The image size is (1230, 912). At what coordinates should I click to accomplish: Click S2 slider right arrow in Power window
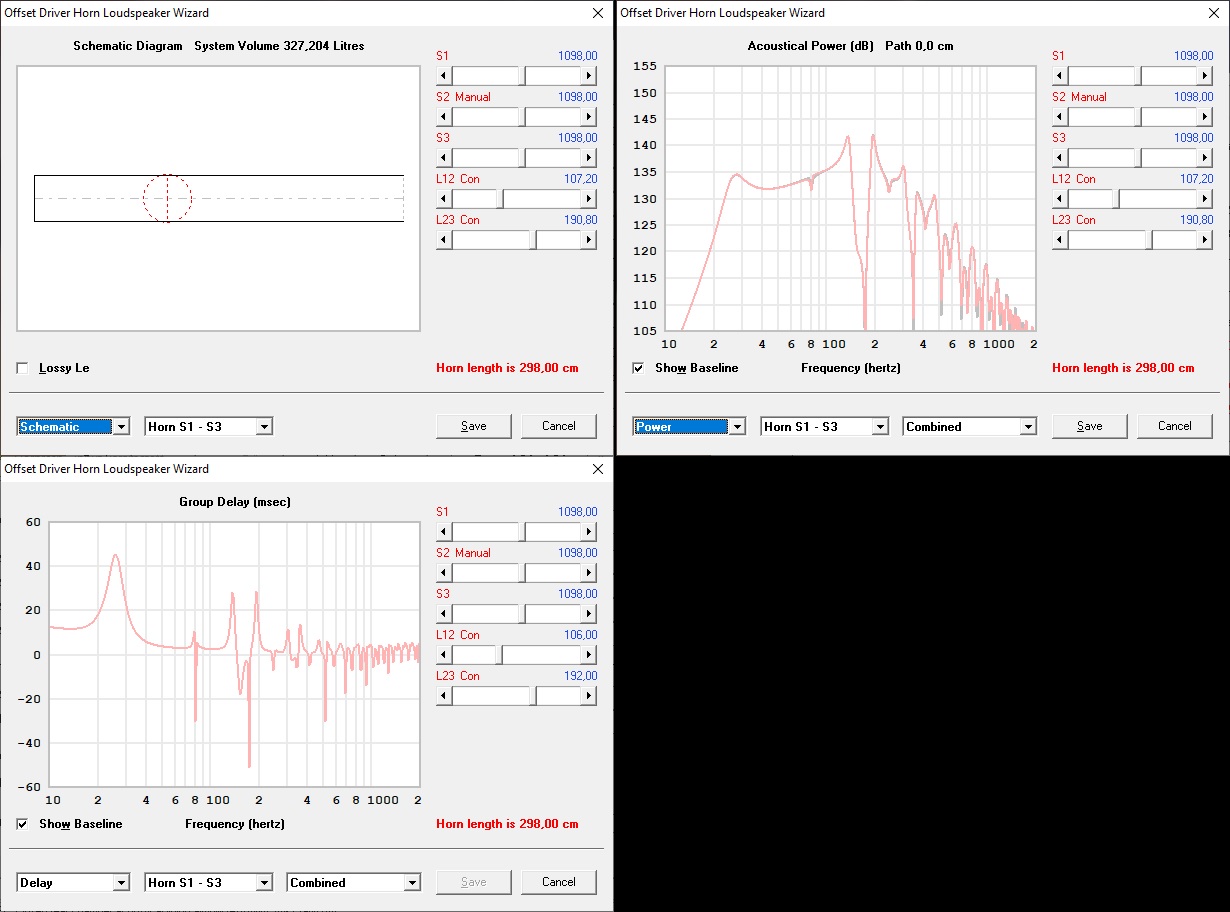pyautogui.click(x=1205, y=117)
